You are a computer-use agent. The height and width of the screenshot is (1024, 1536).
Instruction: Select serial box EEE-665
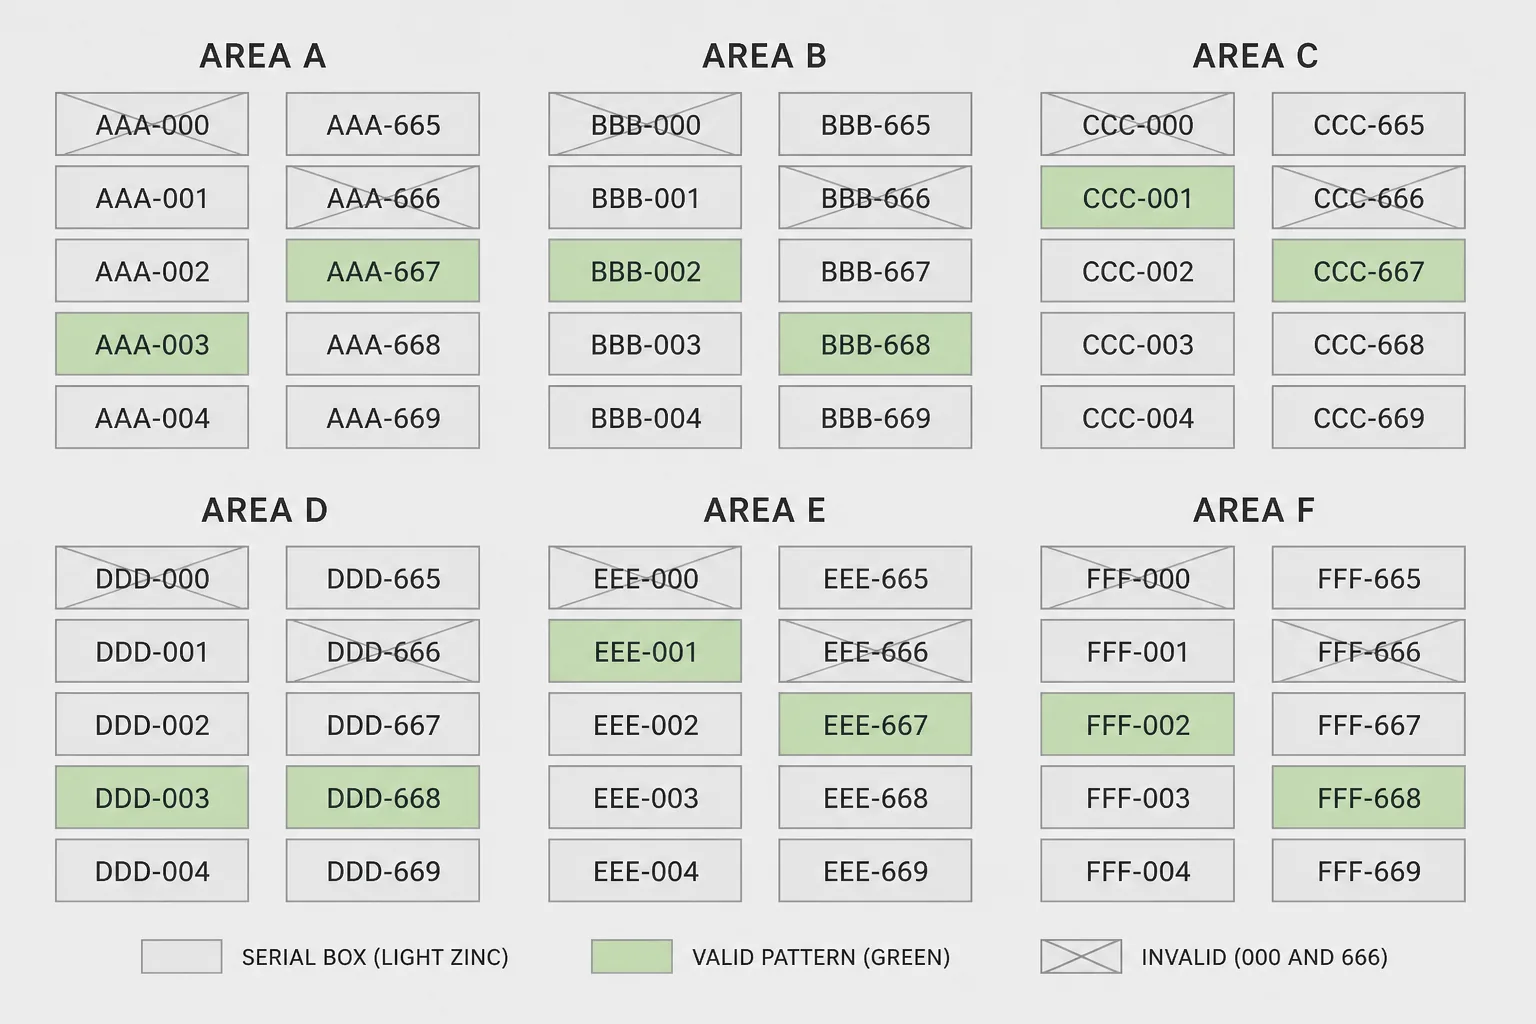coord(875,577)
